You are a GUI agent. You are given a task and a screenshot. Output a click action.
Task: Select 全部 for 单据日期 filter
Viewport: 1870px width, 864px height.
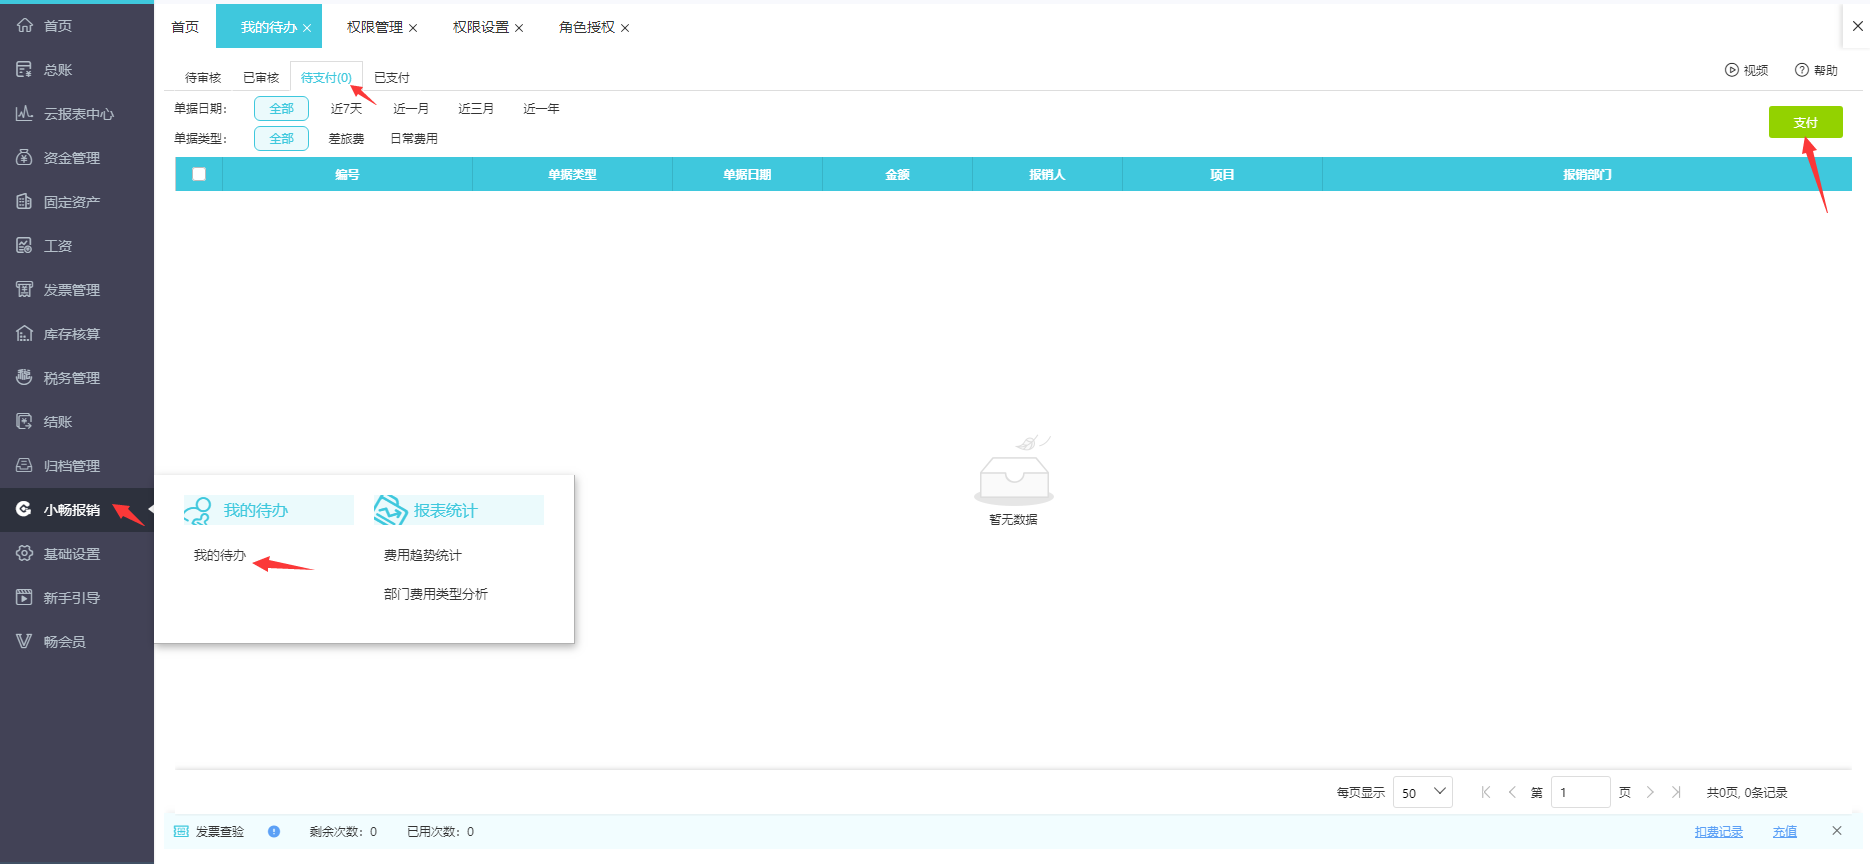(x=281, y=109)
